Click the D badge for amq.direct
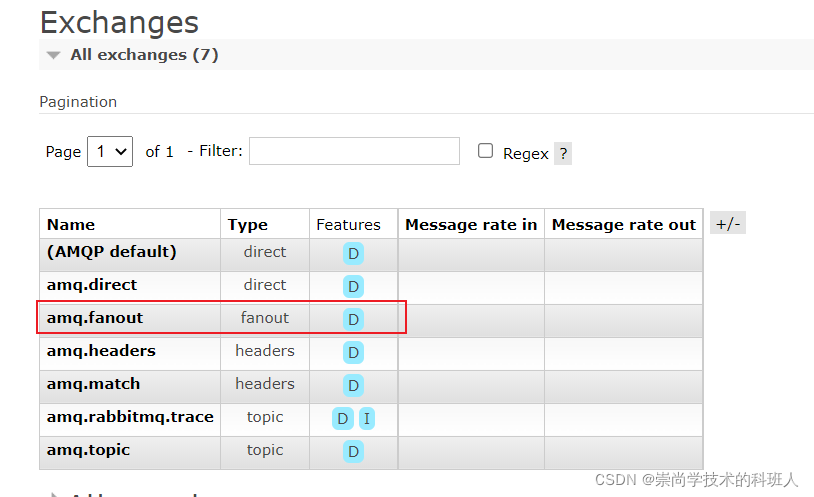This screenshot has width=814, height=497. tap(354, 287)
